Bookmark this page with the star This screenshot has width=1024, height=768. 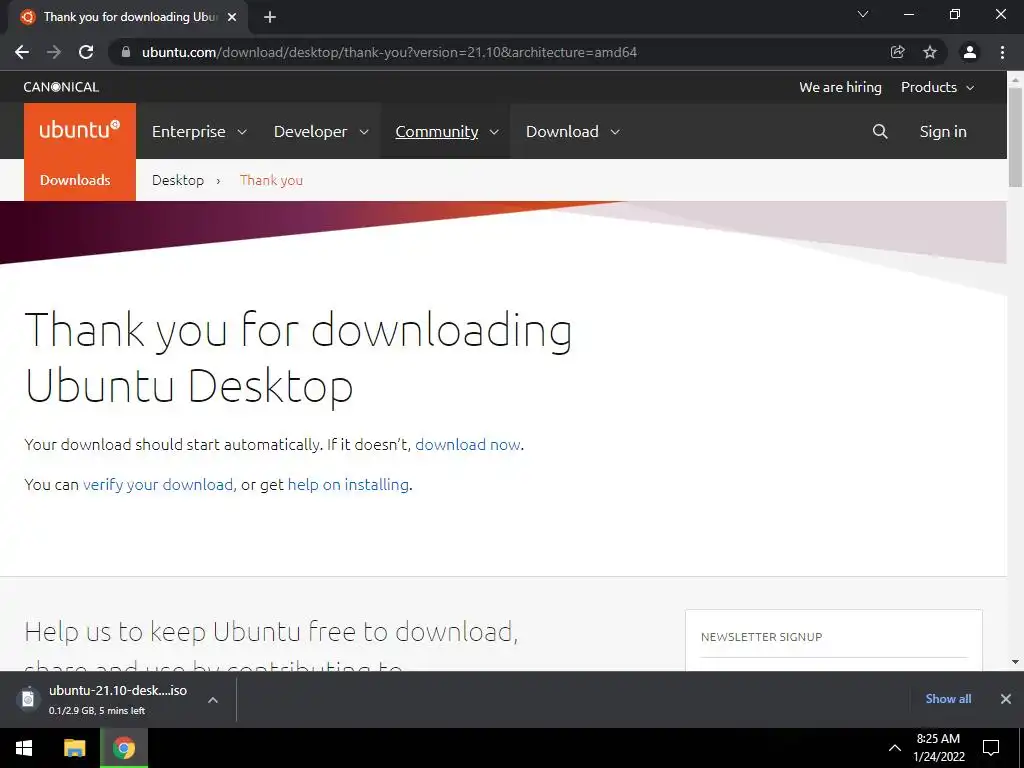[x=930, y=52]
